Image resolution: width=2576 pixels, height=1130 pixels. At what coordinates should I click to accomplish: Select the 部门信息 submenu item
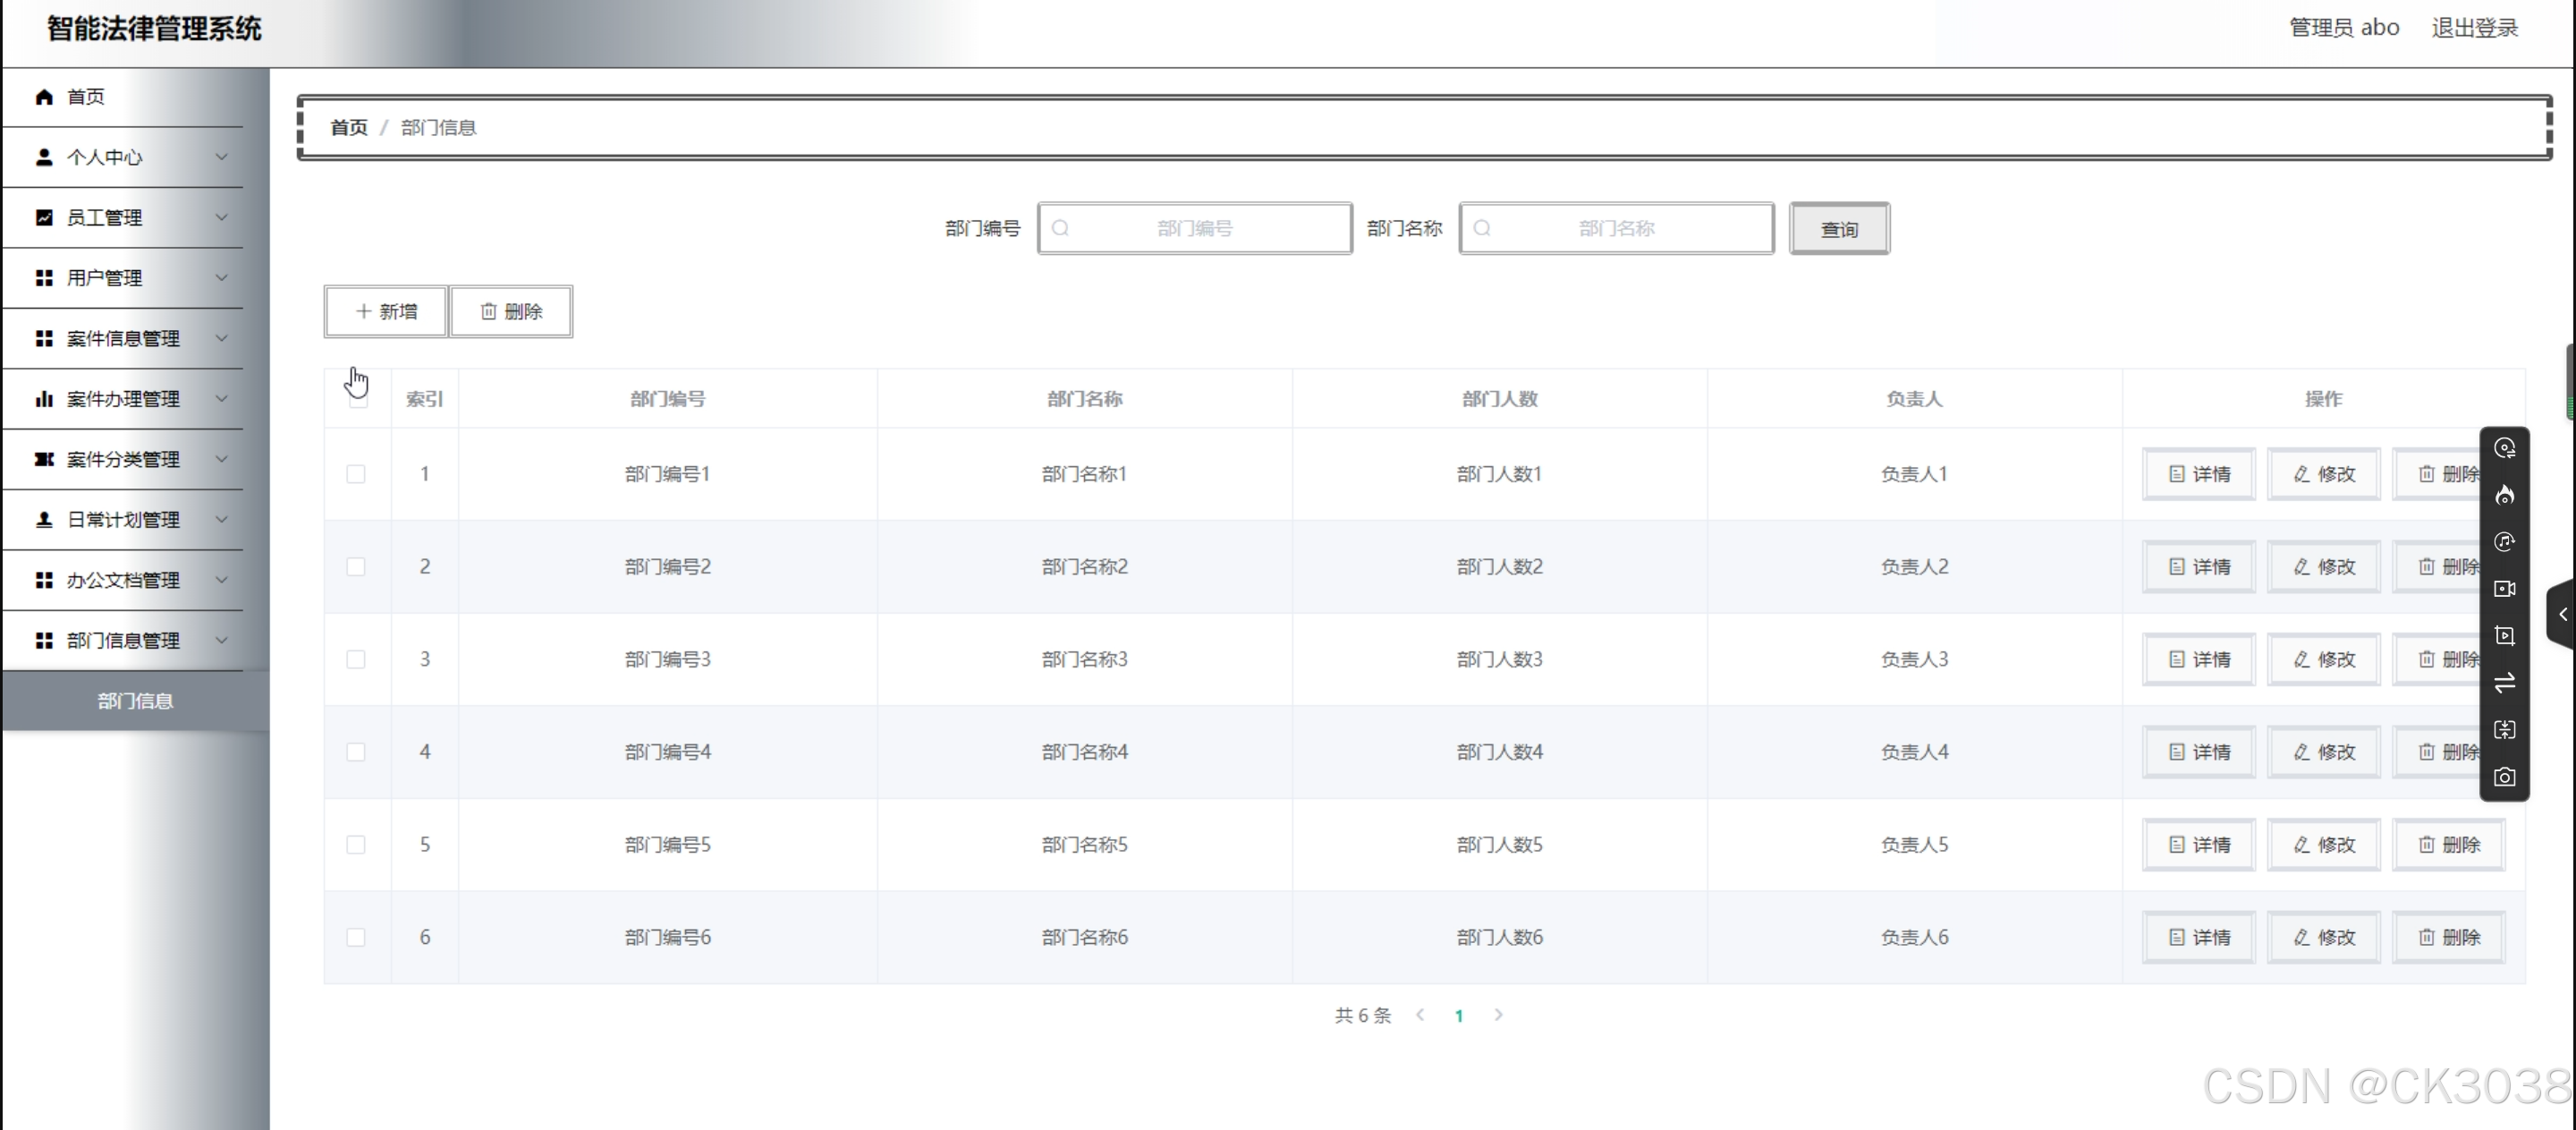point(135,701)
